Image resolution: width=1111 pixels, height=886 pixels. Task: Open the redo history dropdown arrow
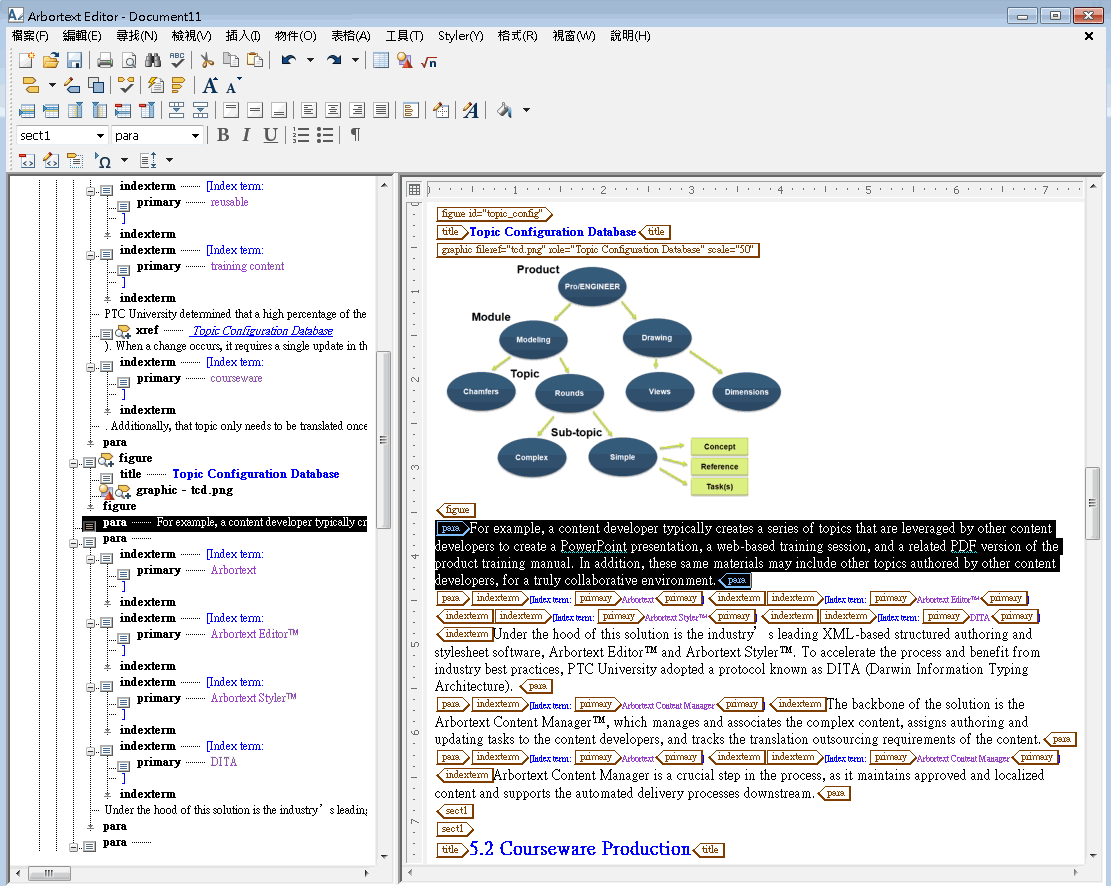click(355, 61)
